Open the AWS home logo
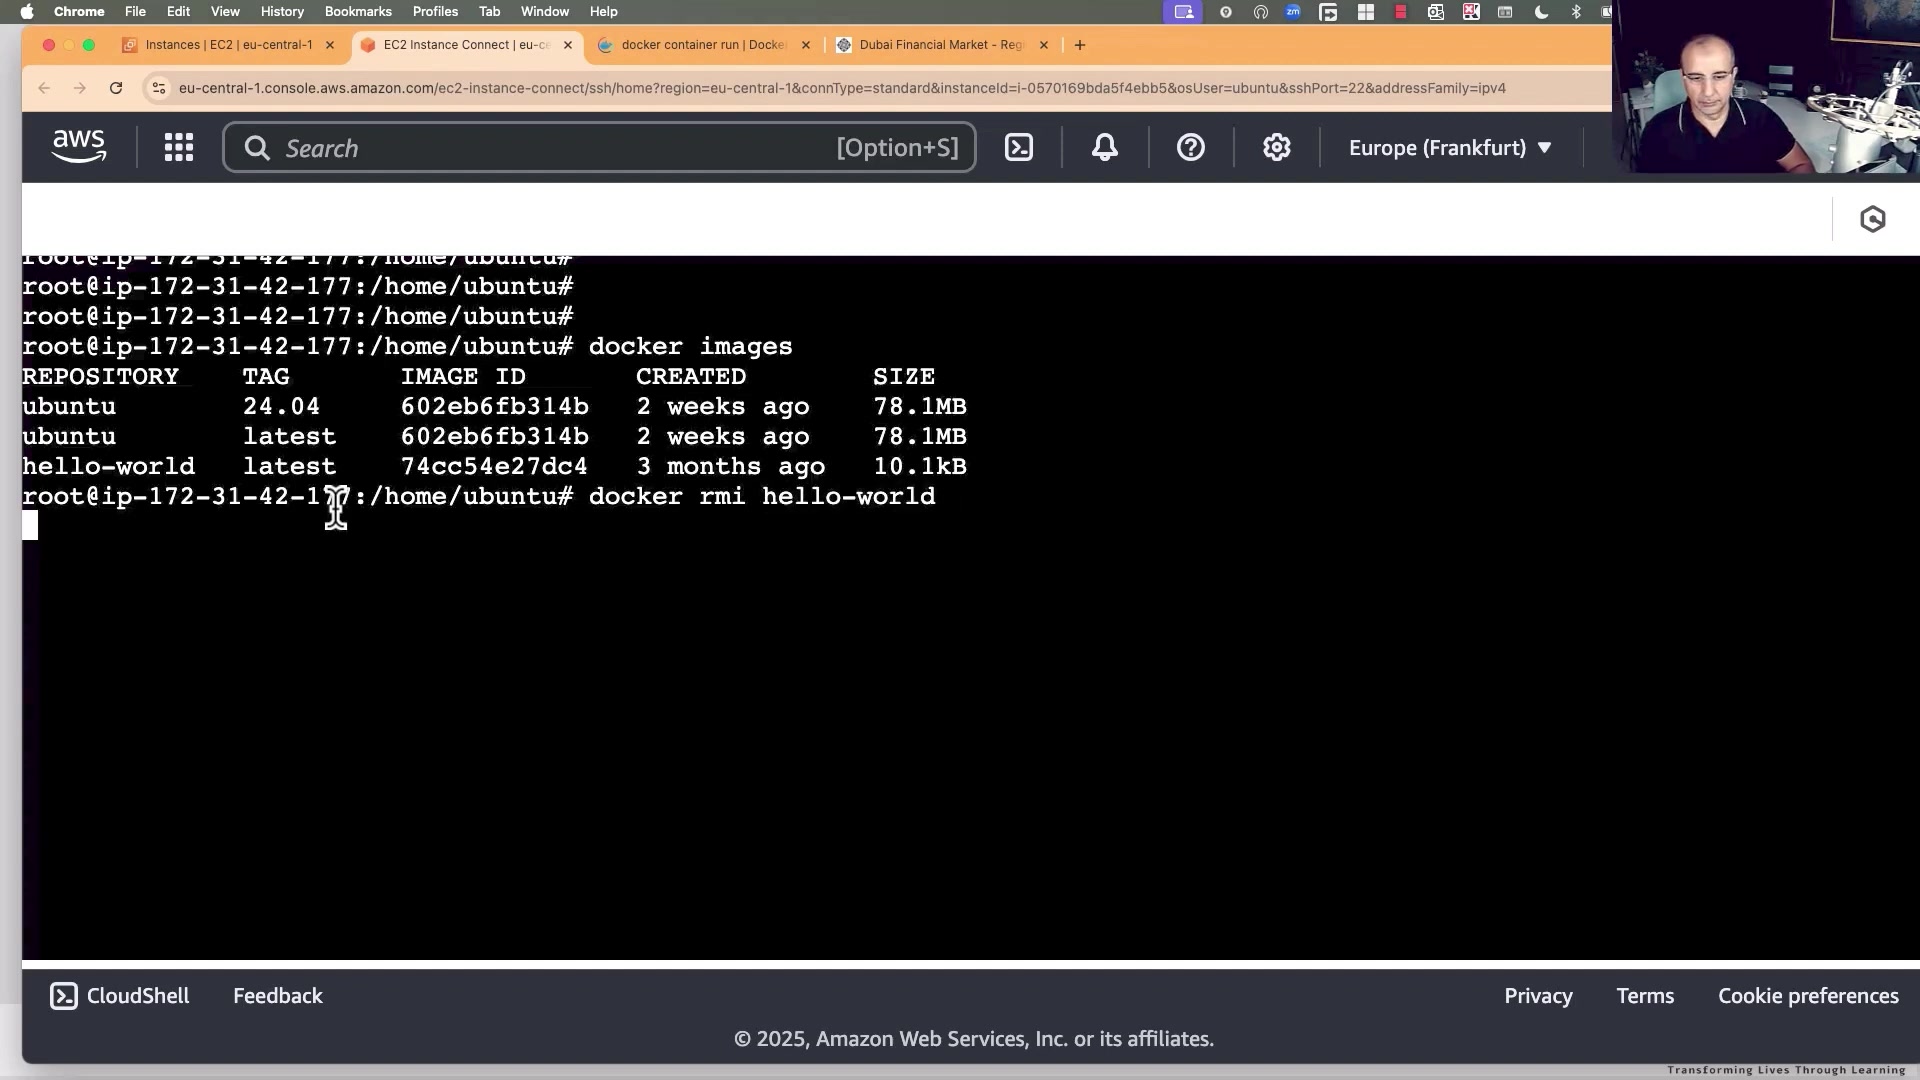 pos(79,147)
